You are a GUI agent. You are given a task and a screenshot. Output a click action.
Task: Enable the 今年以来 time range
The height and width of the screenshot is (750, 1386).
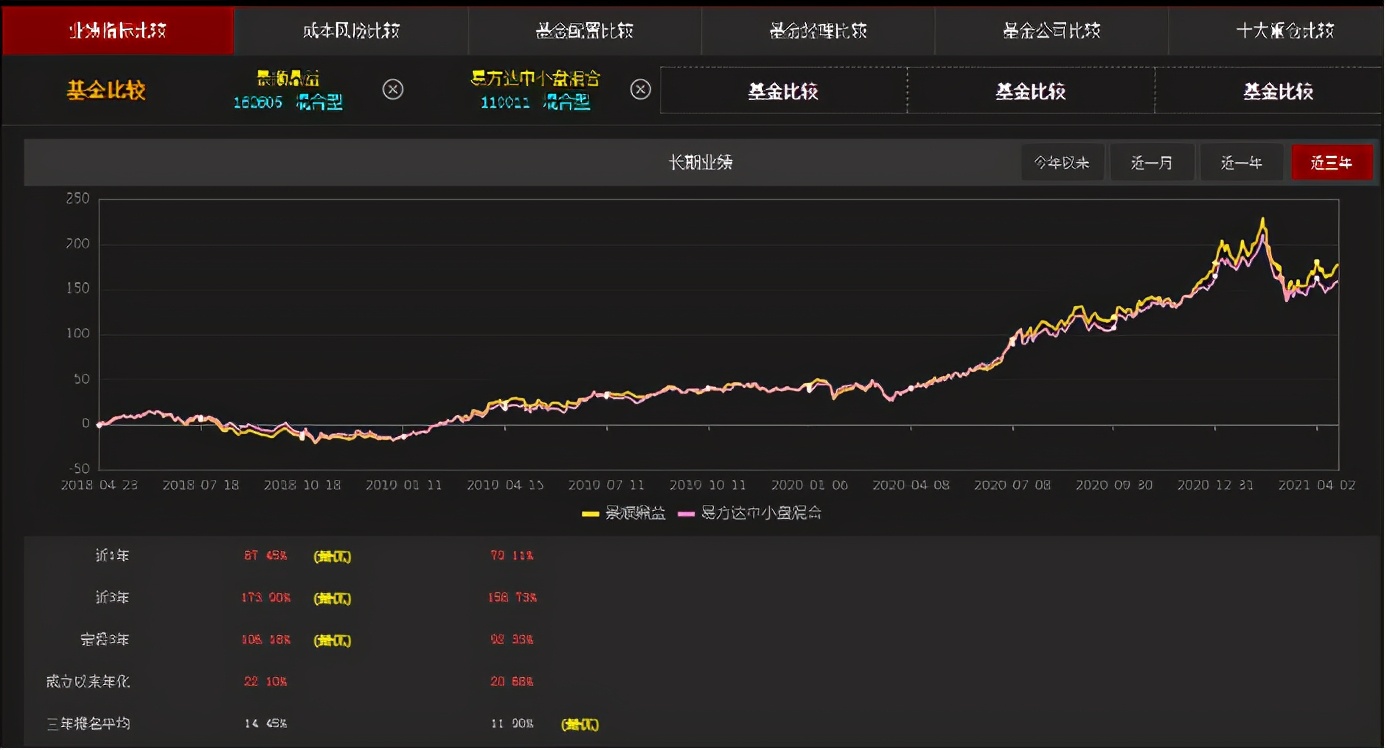1062,161
